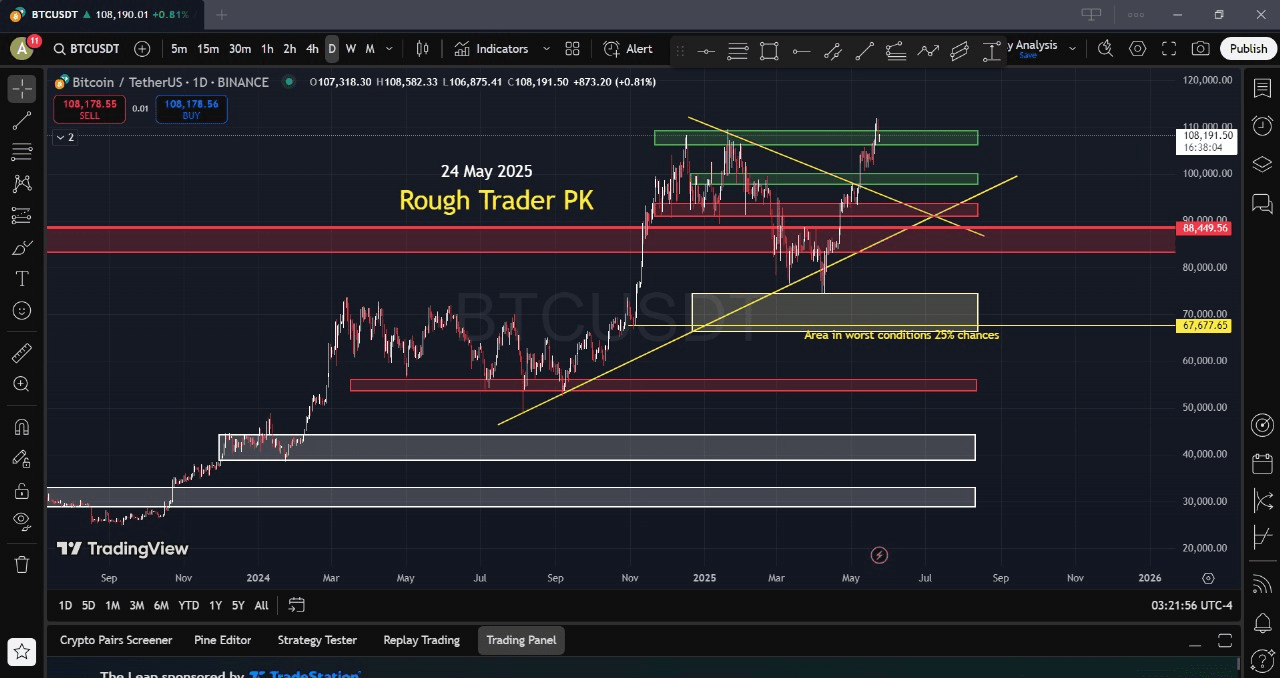Open notifications bell icon
1280x678 pixels.
[1262, 621]
